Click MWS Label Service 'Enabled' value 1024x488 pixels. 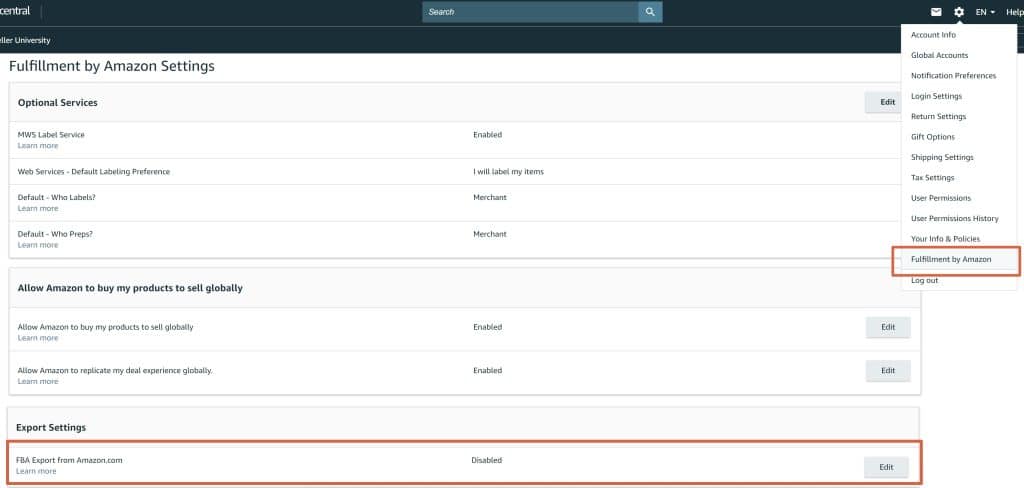point(488,135)
